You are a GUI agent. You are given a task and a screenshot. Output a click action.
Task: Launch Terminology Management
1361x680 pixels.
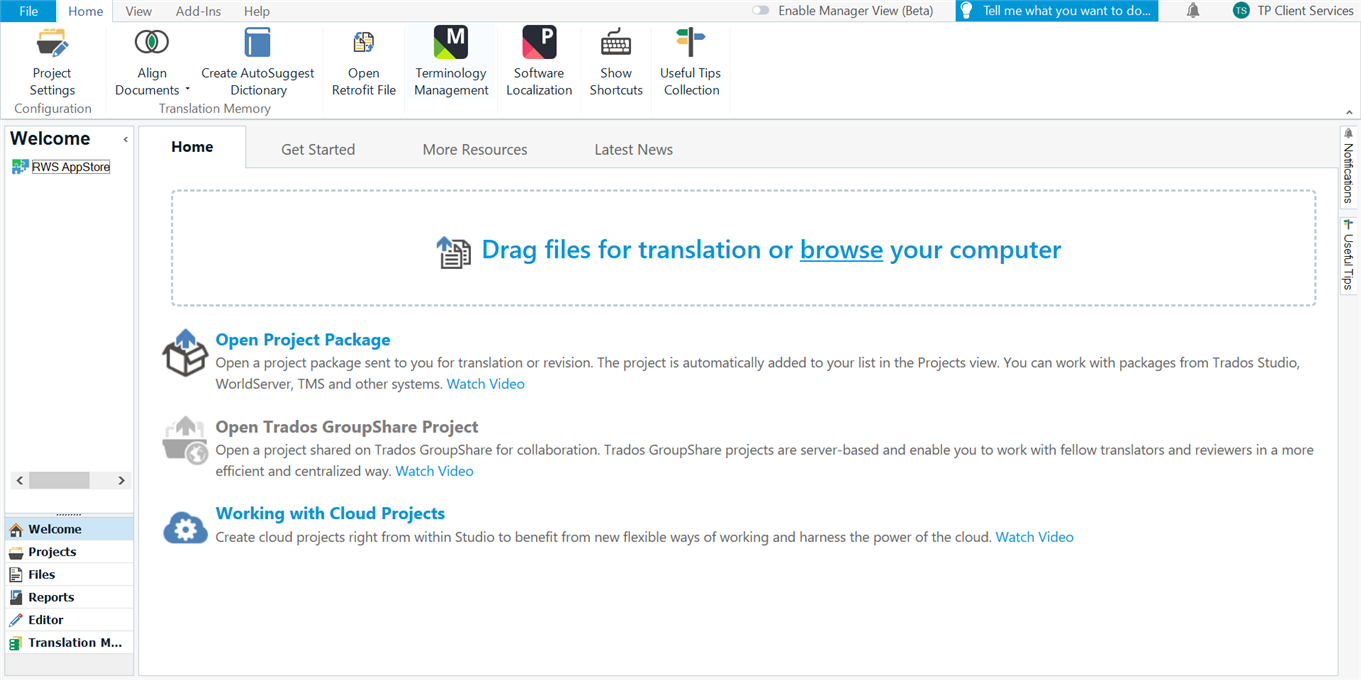(451, 63)
